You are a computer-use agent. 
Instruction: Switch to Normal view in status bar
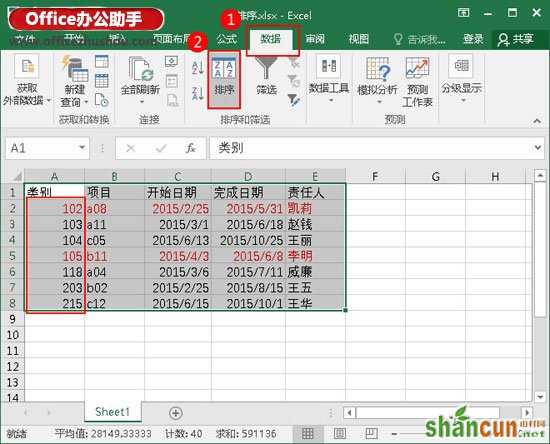308,434
